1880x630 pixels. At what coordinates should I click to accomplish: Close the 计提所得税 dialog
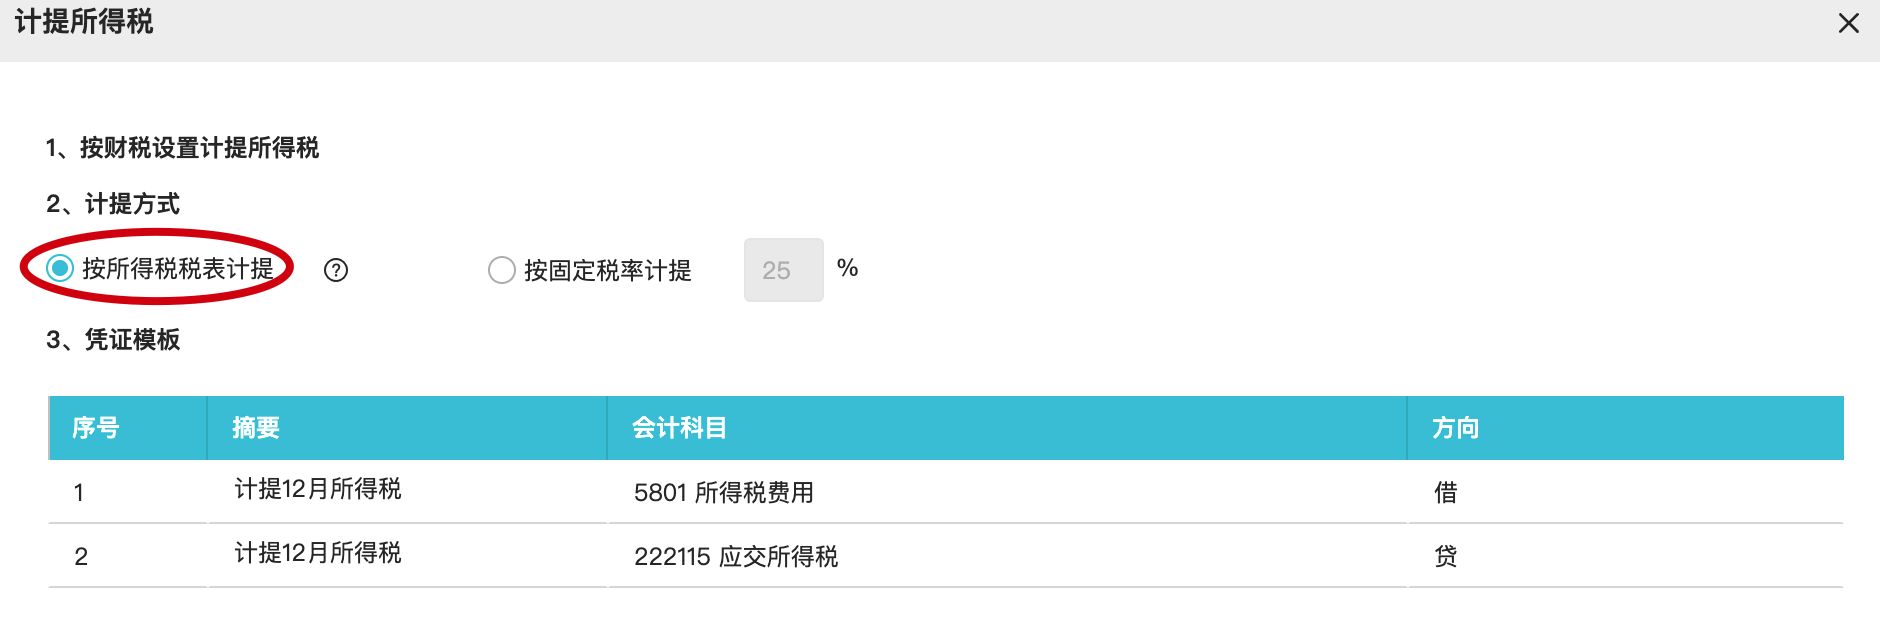pos(1848,23)
